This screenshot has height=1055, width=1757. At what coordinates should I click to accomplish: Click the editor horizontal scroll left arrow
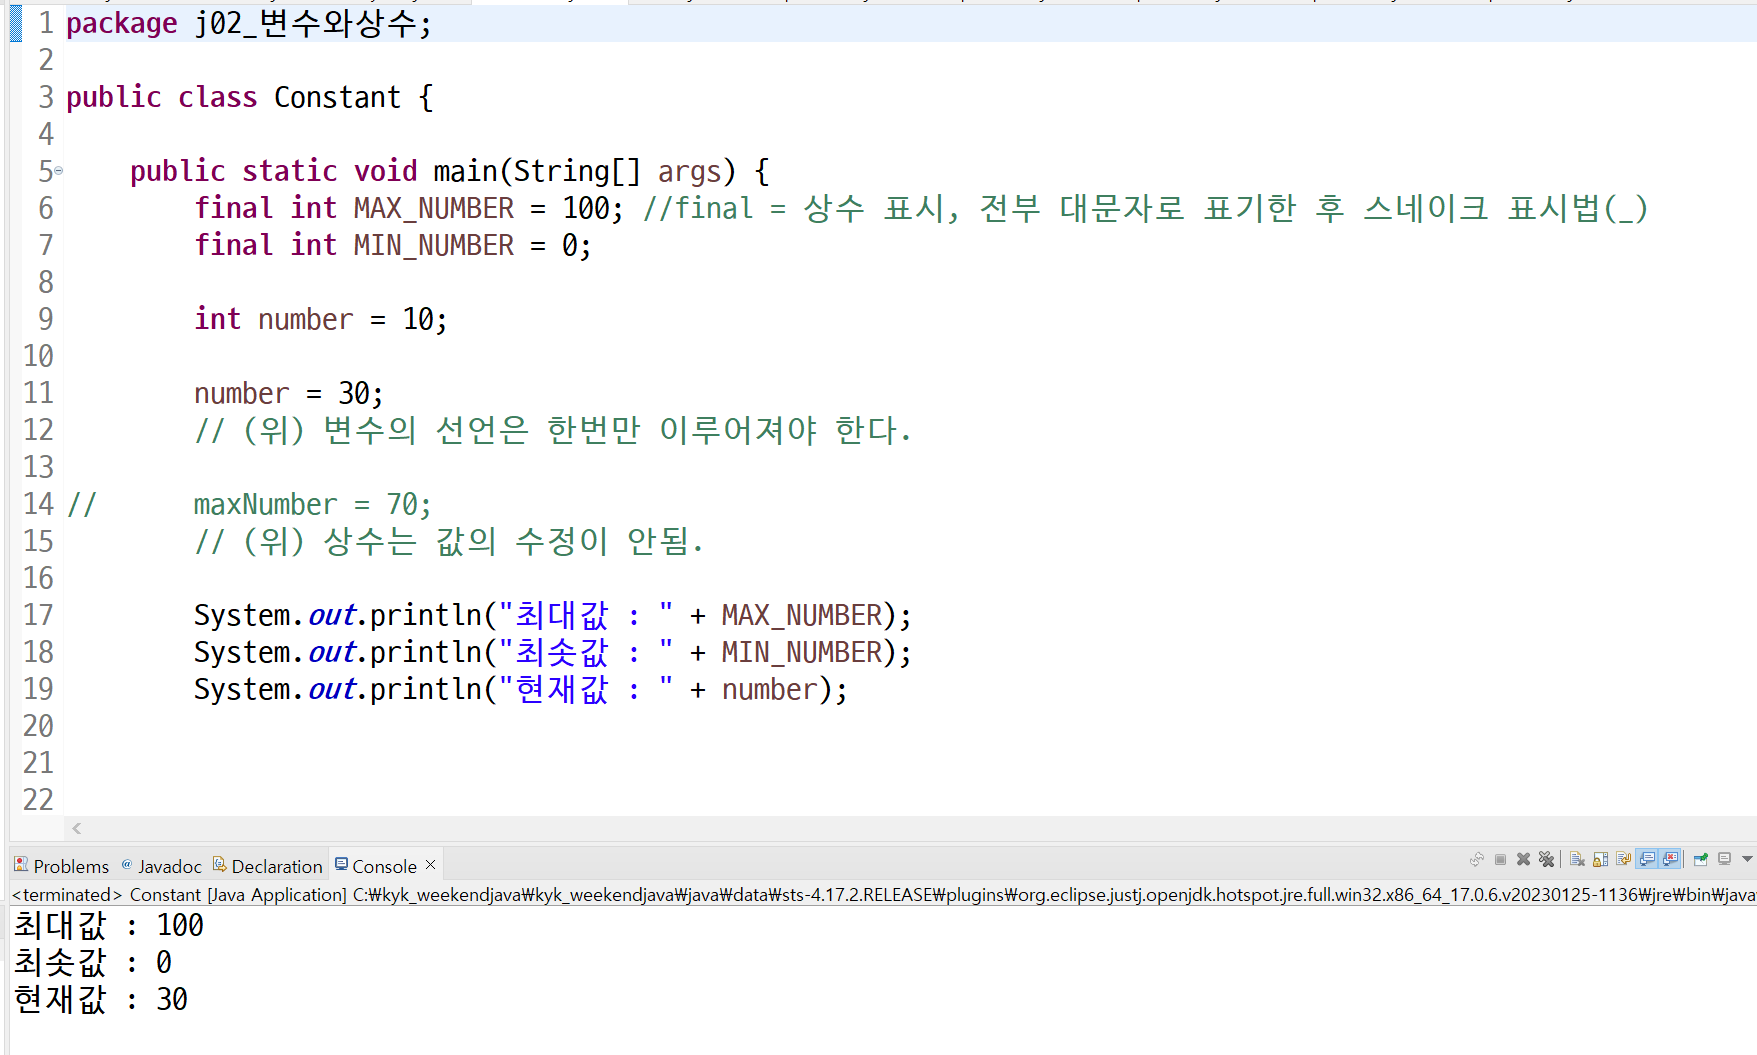77,828
